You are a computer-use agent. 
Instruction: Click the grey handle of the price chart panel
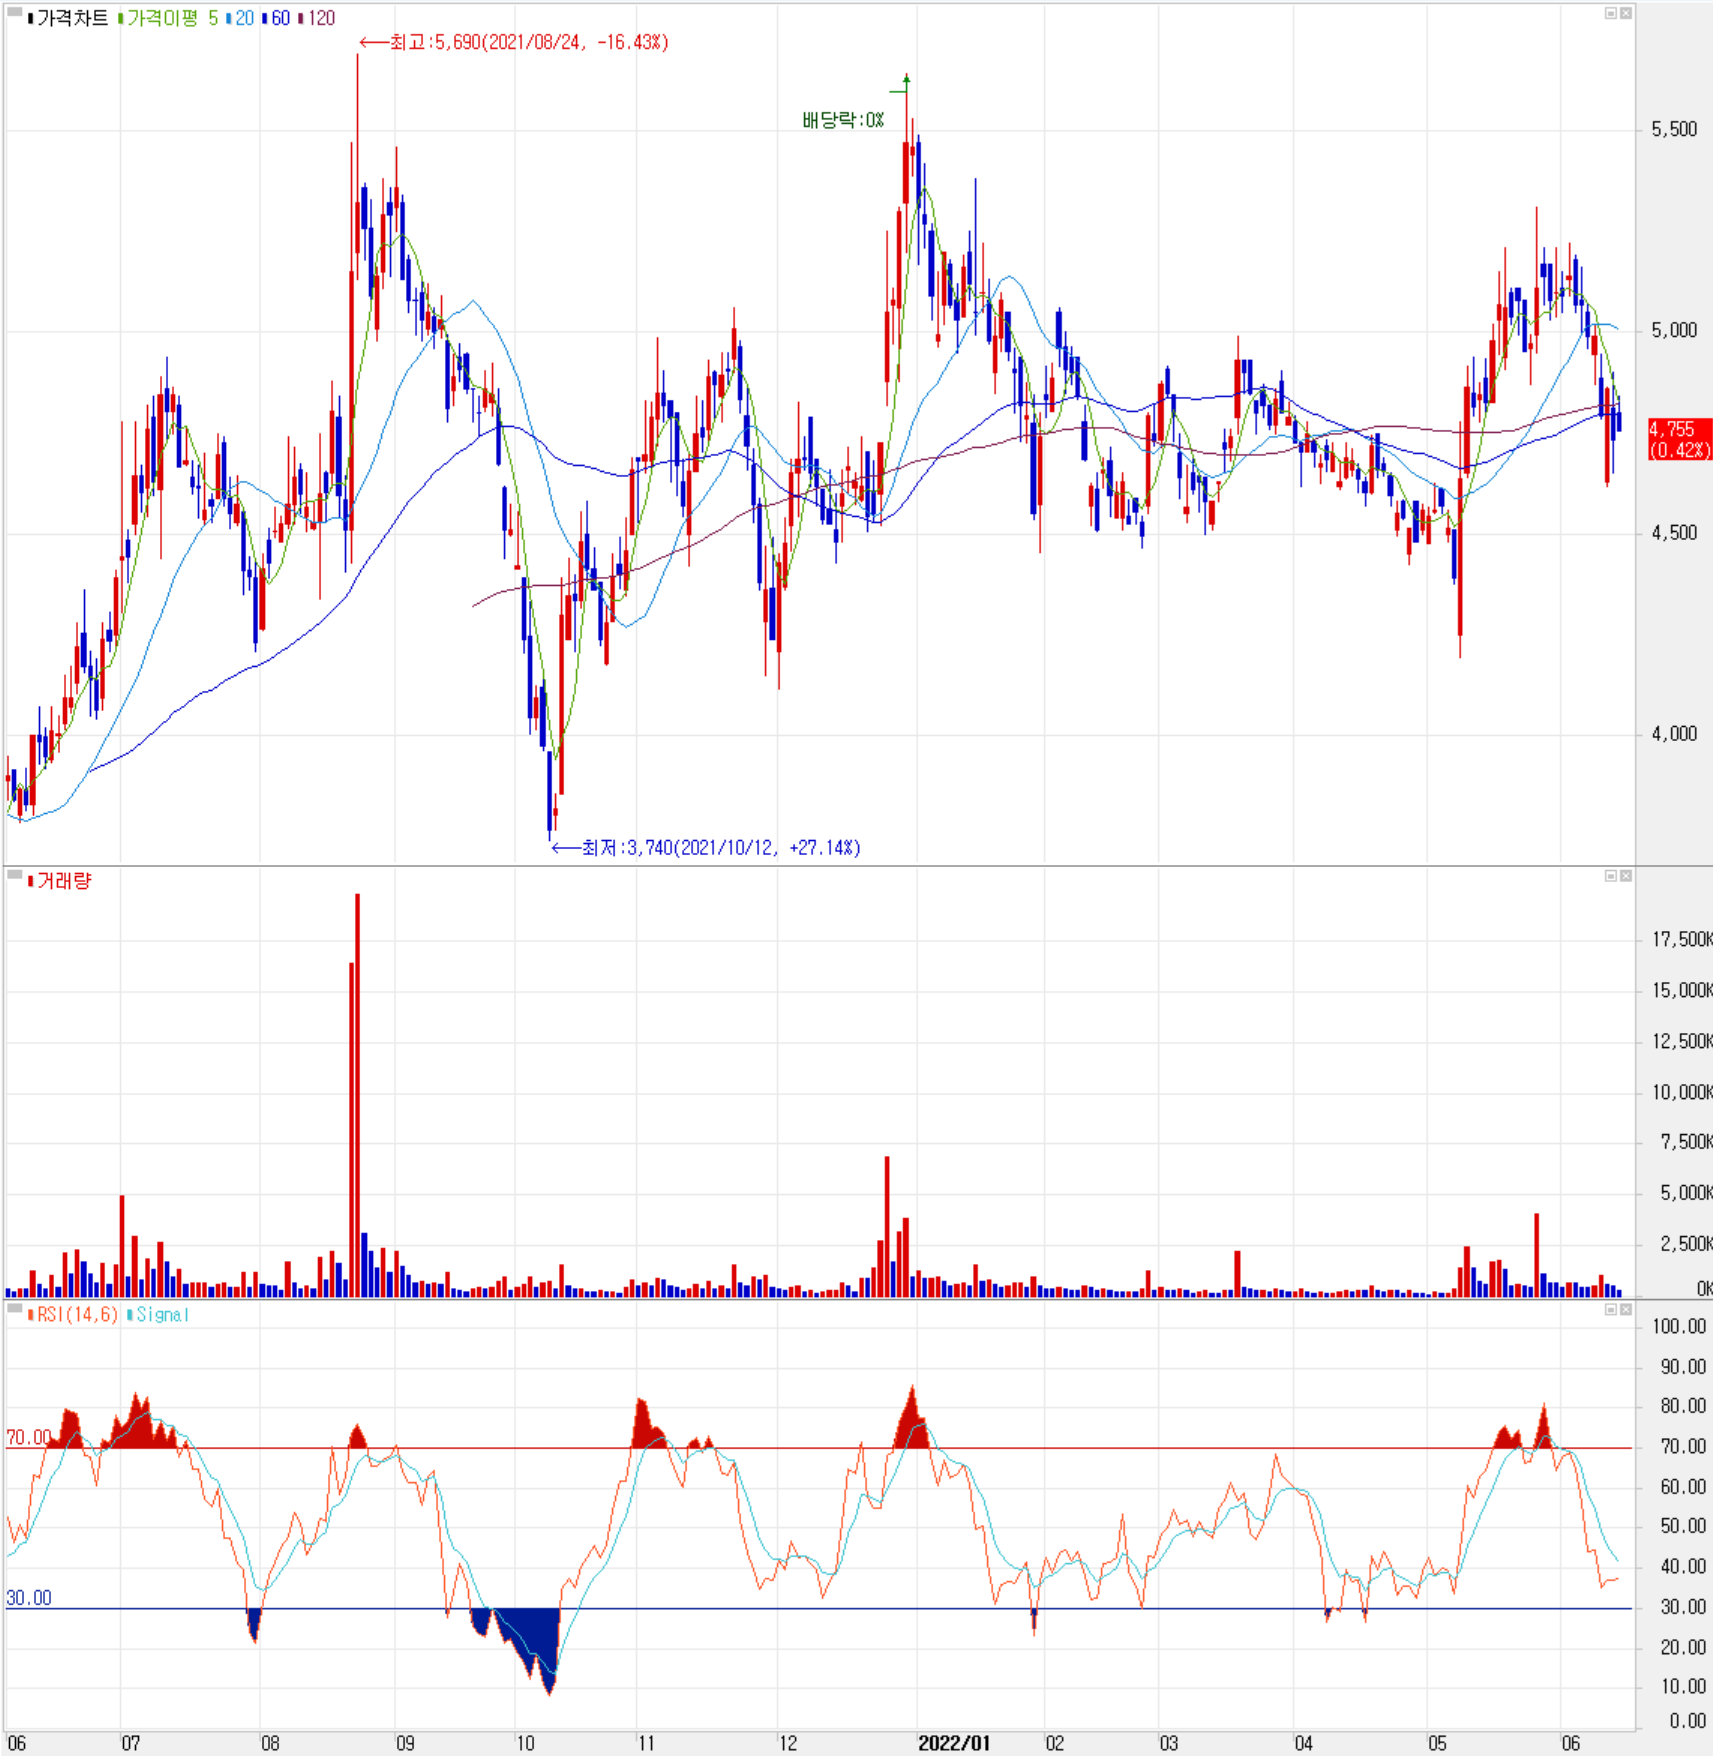tap(15, 11)
